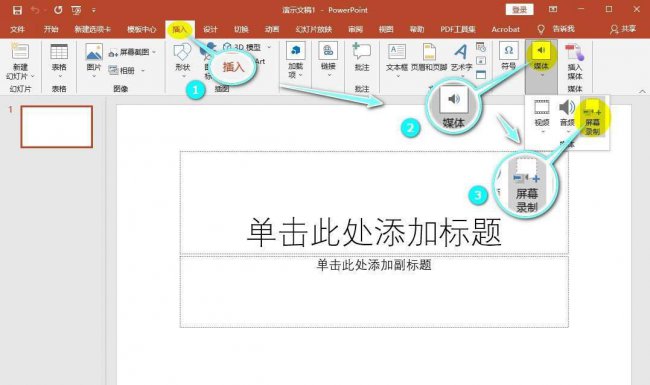Expand the 形状 dropdown arrow

pyautogui.click(x=183, y=76)
